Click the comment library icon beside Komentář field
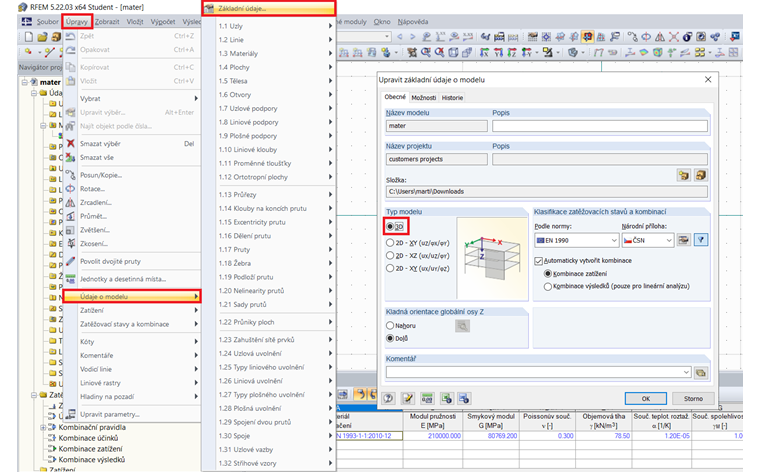The image size is (760, 472). pos(700,372)
